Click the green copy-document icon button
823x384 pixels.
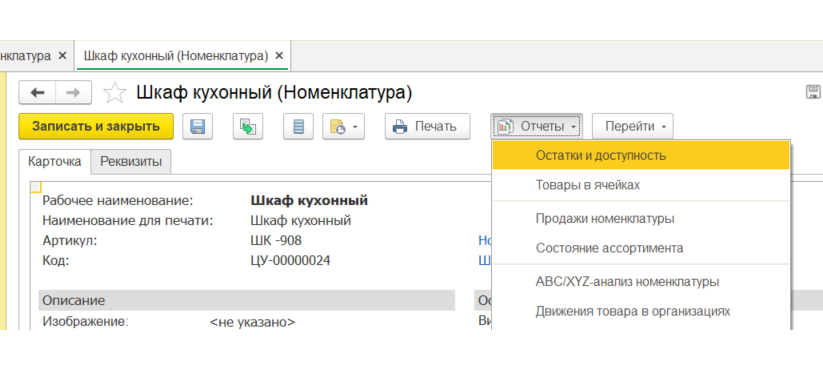coord(248,126)
